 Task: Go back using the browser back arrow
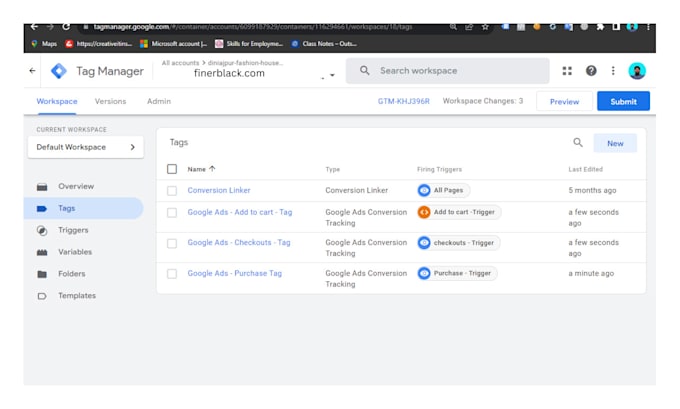[x=34, y=27]
